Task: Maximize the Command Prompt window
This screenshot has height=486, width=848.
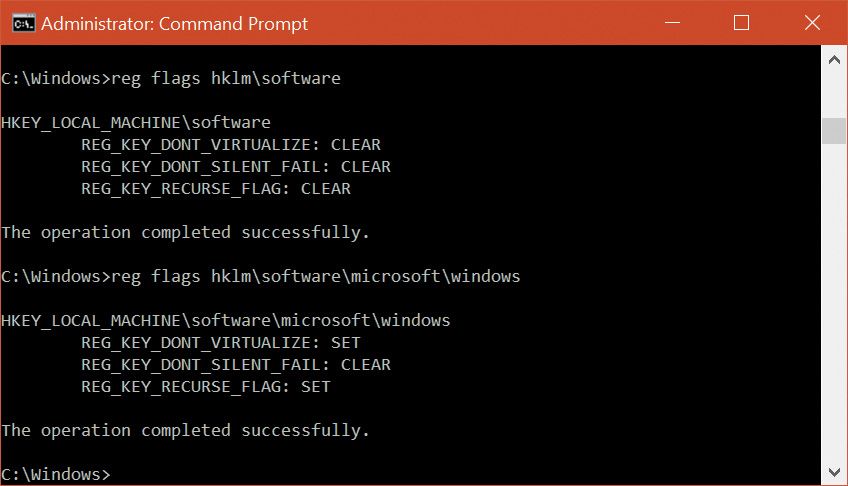Action: click(x=741, y=22)
